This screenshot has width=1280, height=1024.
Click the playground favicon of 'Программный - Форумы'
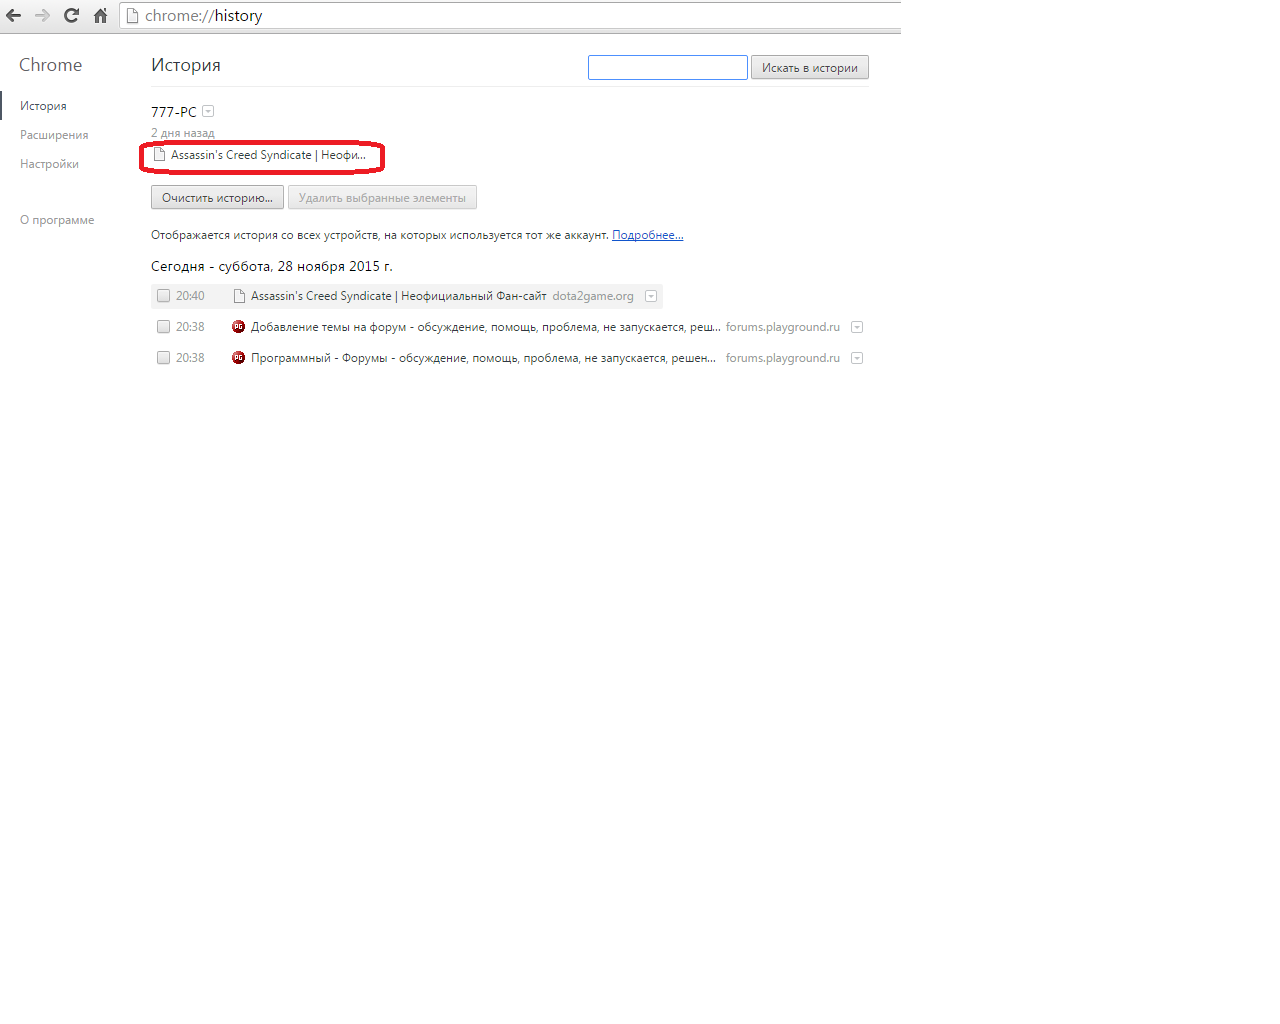tap(238, 358)
